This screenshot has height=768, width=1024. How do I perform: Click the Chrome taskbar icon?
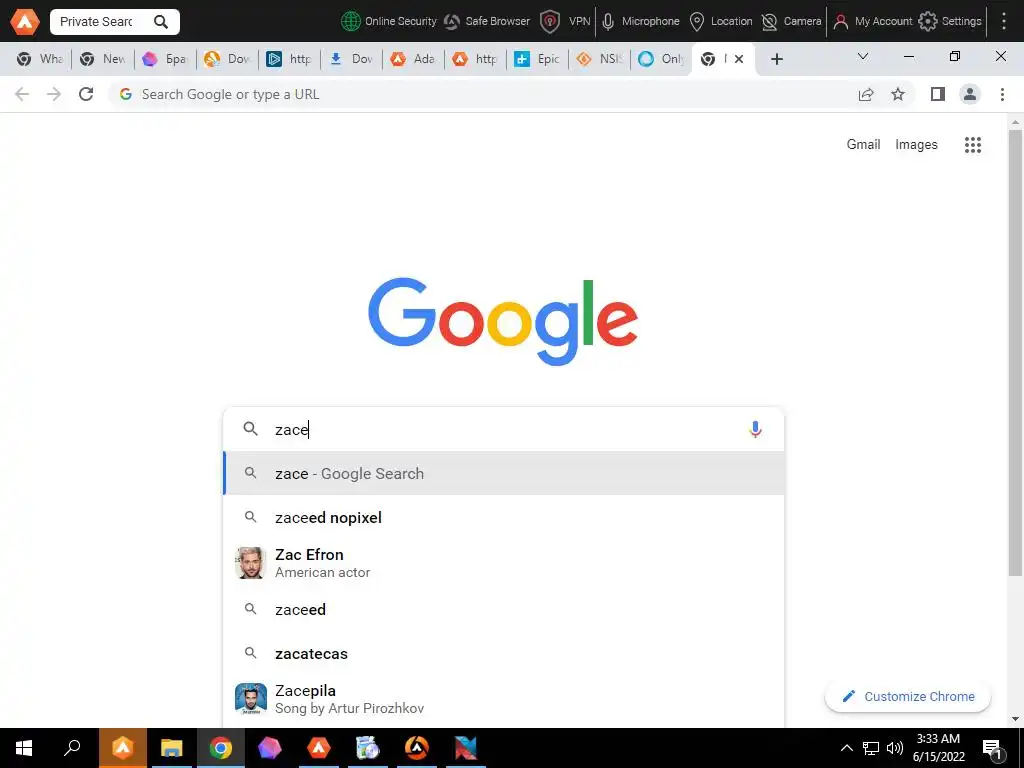tap(221, 748)
